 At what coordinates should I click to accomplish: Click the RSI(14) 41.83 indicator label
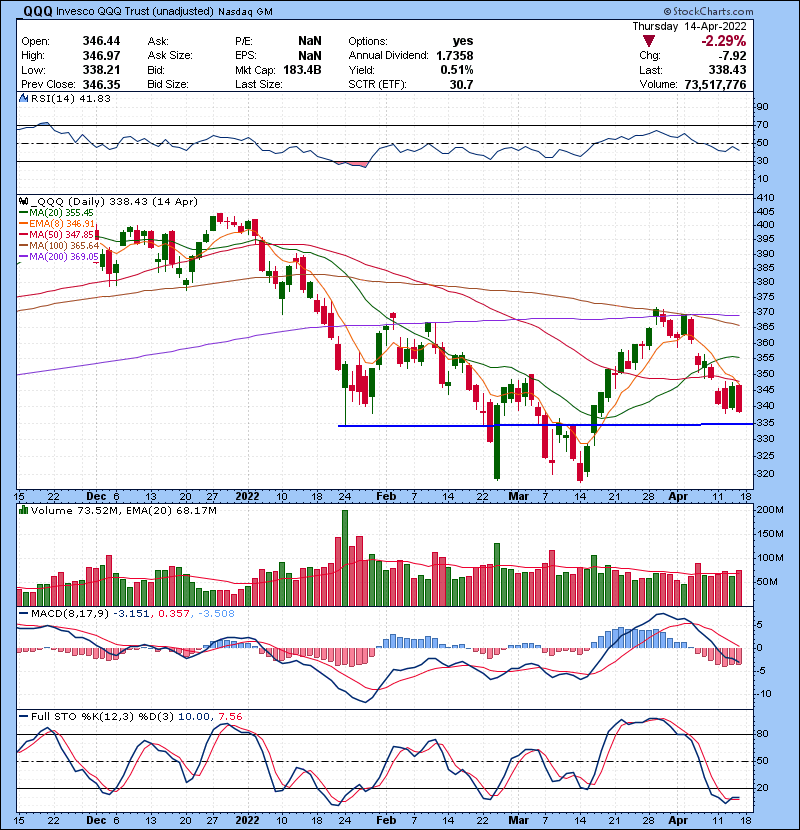[70, 98]
